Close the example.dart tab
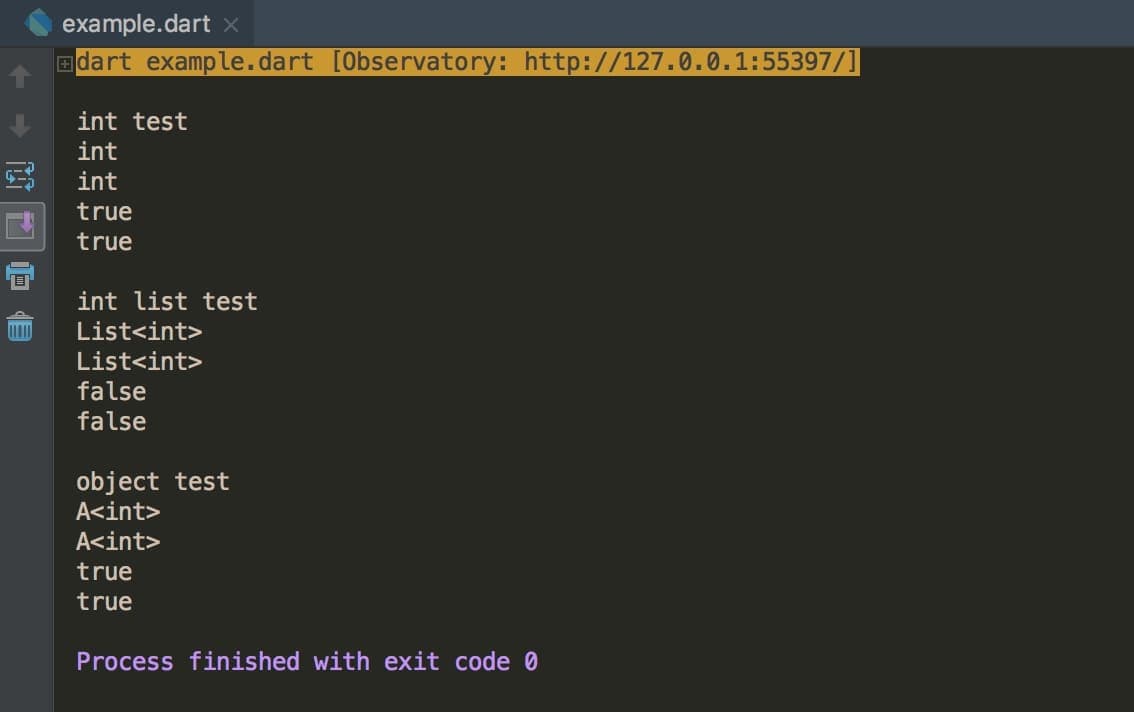This screenshot has width=1134, height=712. (231, 25)
